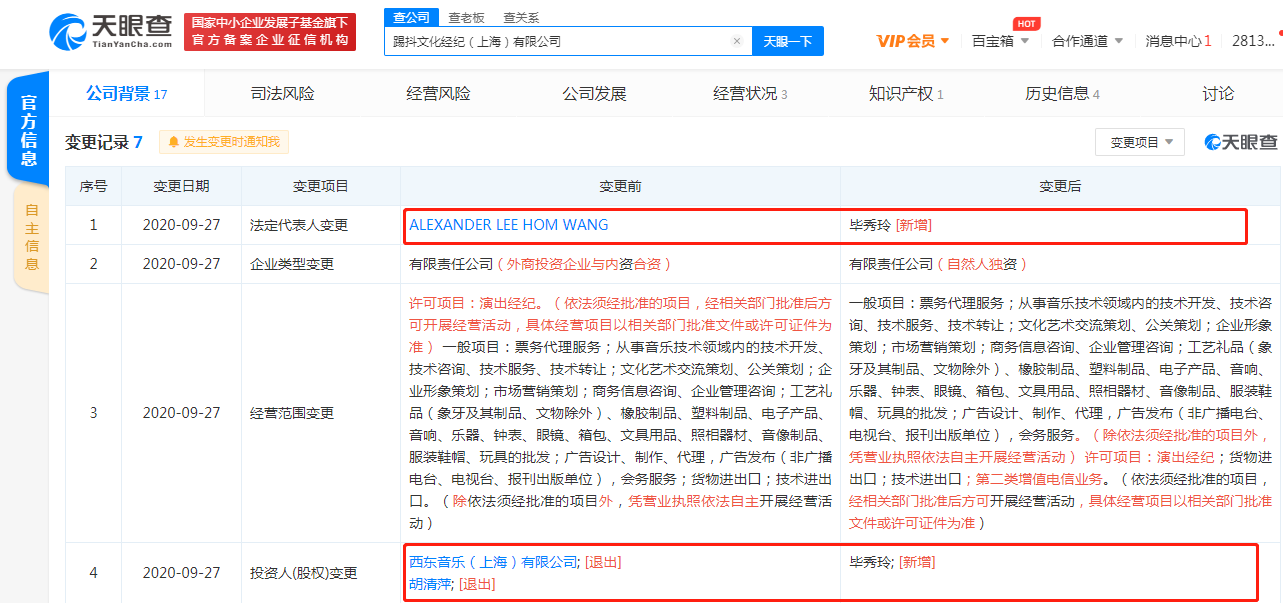Click the 天眼一下 search button
This screenshot has width=1283, height=603.
(787, 41)
